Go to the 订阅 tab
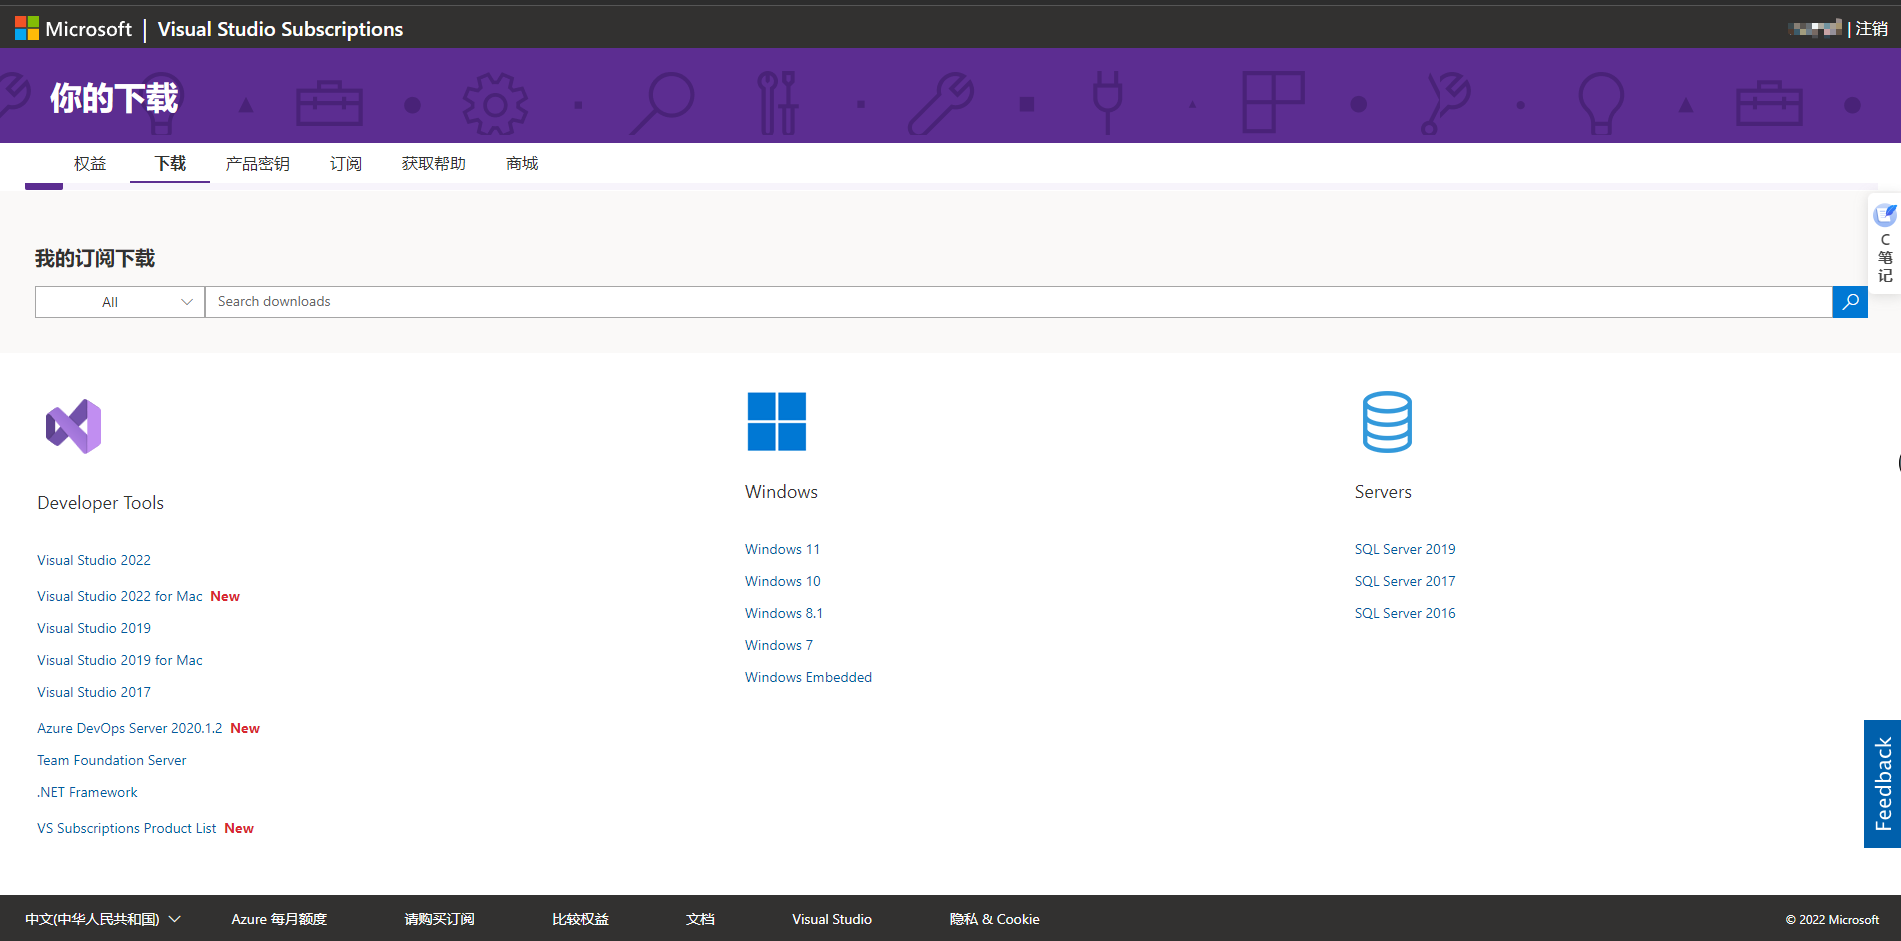1901x941 pixels. click(x=346, y=163)
